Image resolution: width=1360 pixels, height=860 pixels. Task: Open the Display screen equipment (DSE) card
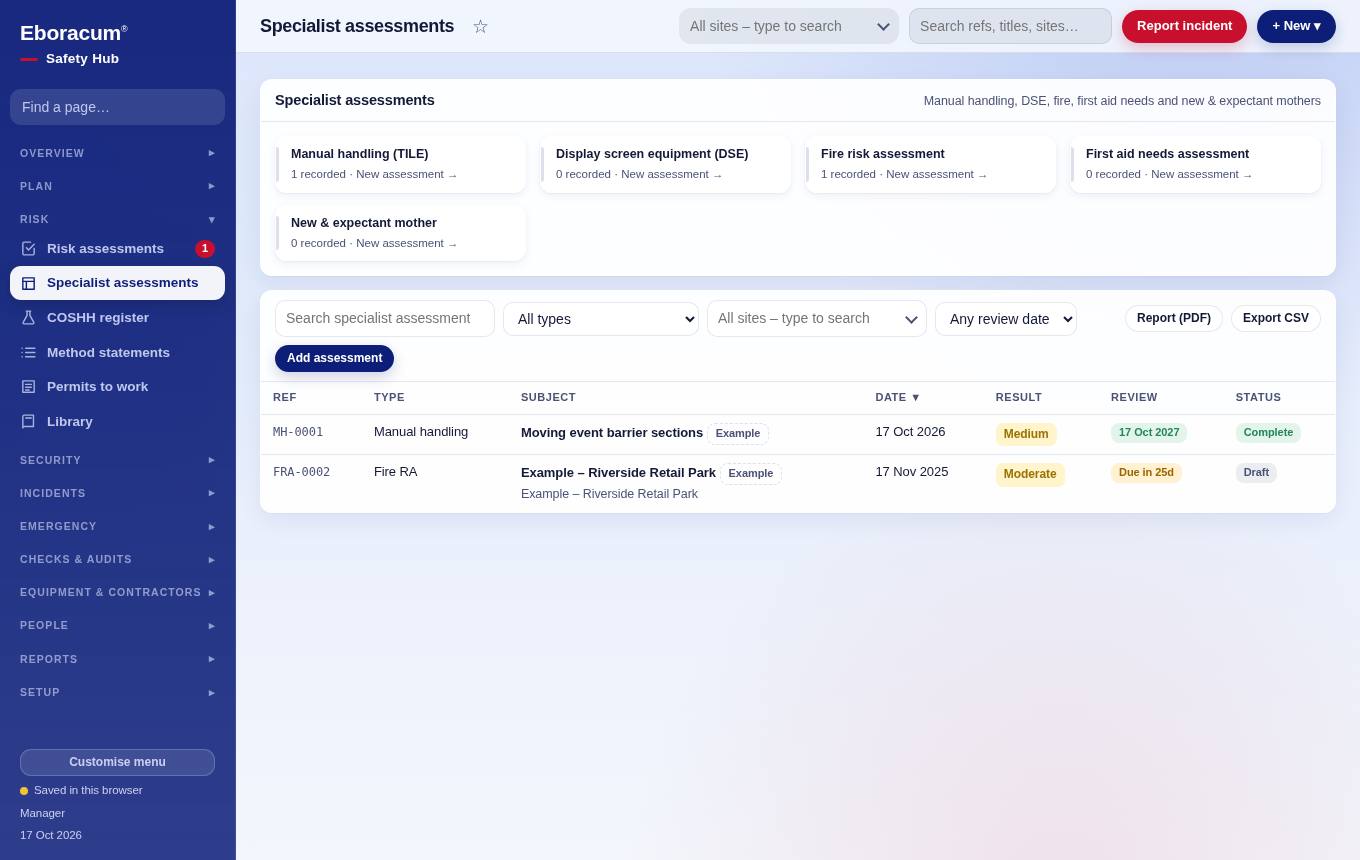point(665,164)
